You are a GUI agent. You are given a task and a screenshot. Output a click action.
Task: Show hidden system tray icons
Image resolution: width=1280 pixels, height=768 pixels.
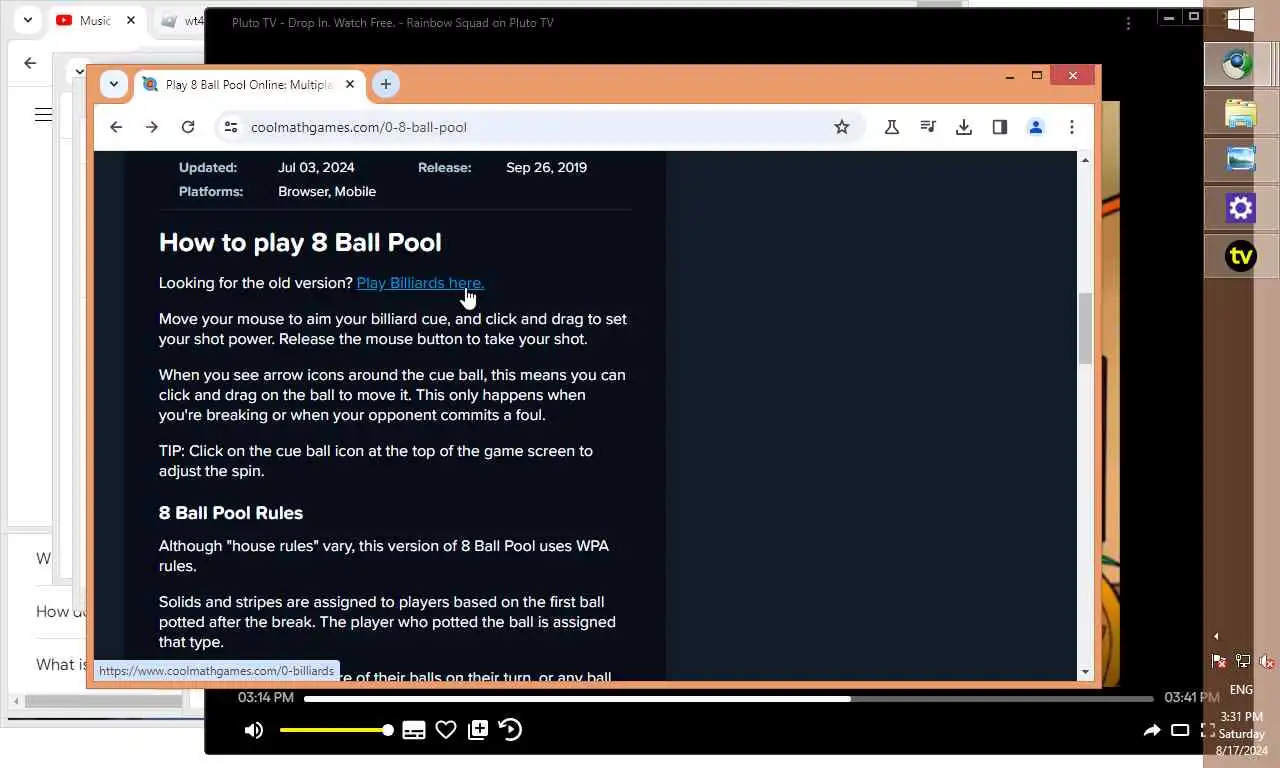1216,636
